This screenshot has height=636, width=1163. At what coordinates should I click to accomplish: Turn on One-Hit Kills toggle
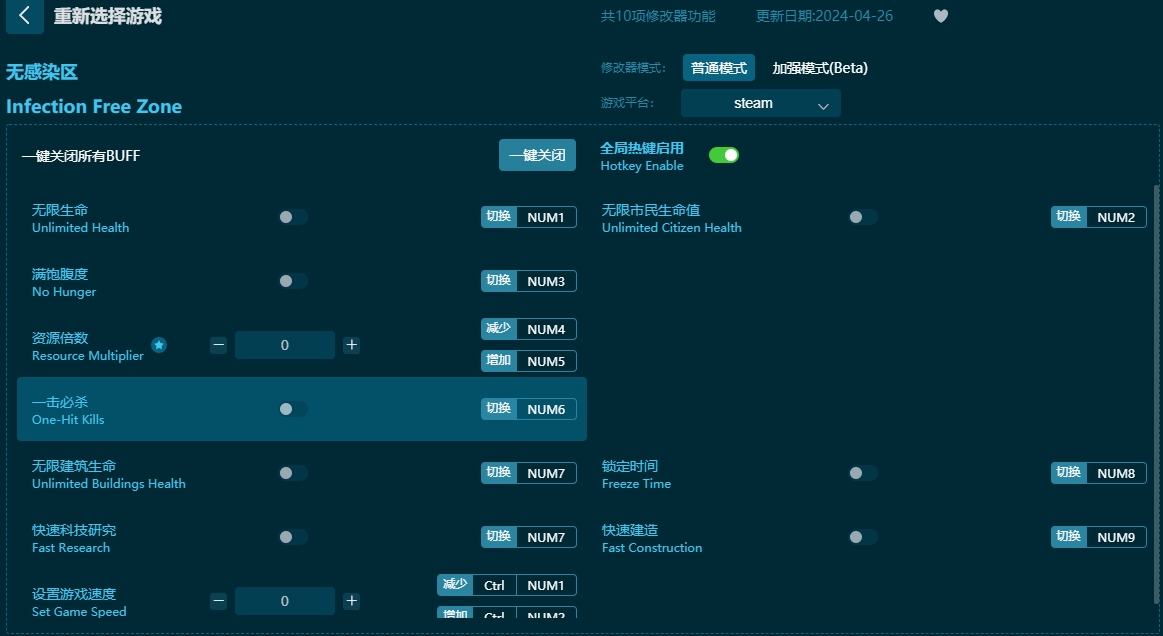292,409
